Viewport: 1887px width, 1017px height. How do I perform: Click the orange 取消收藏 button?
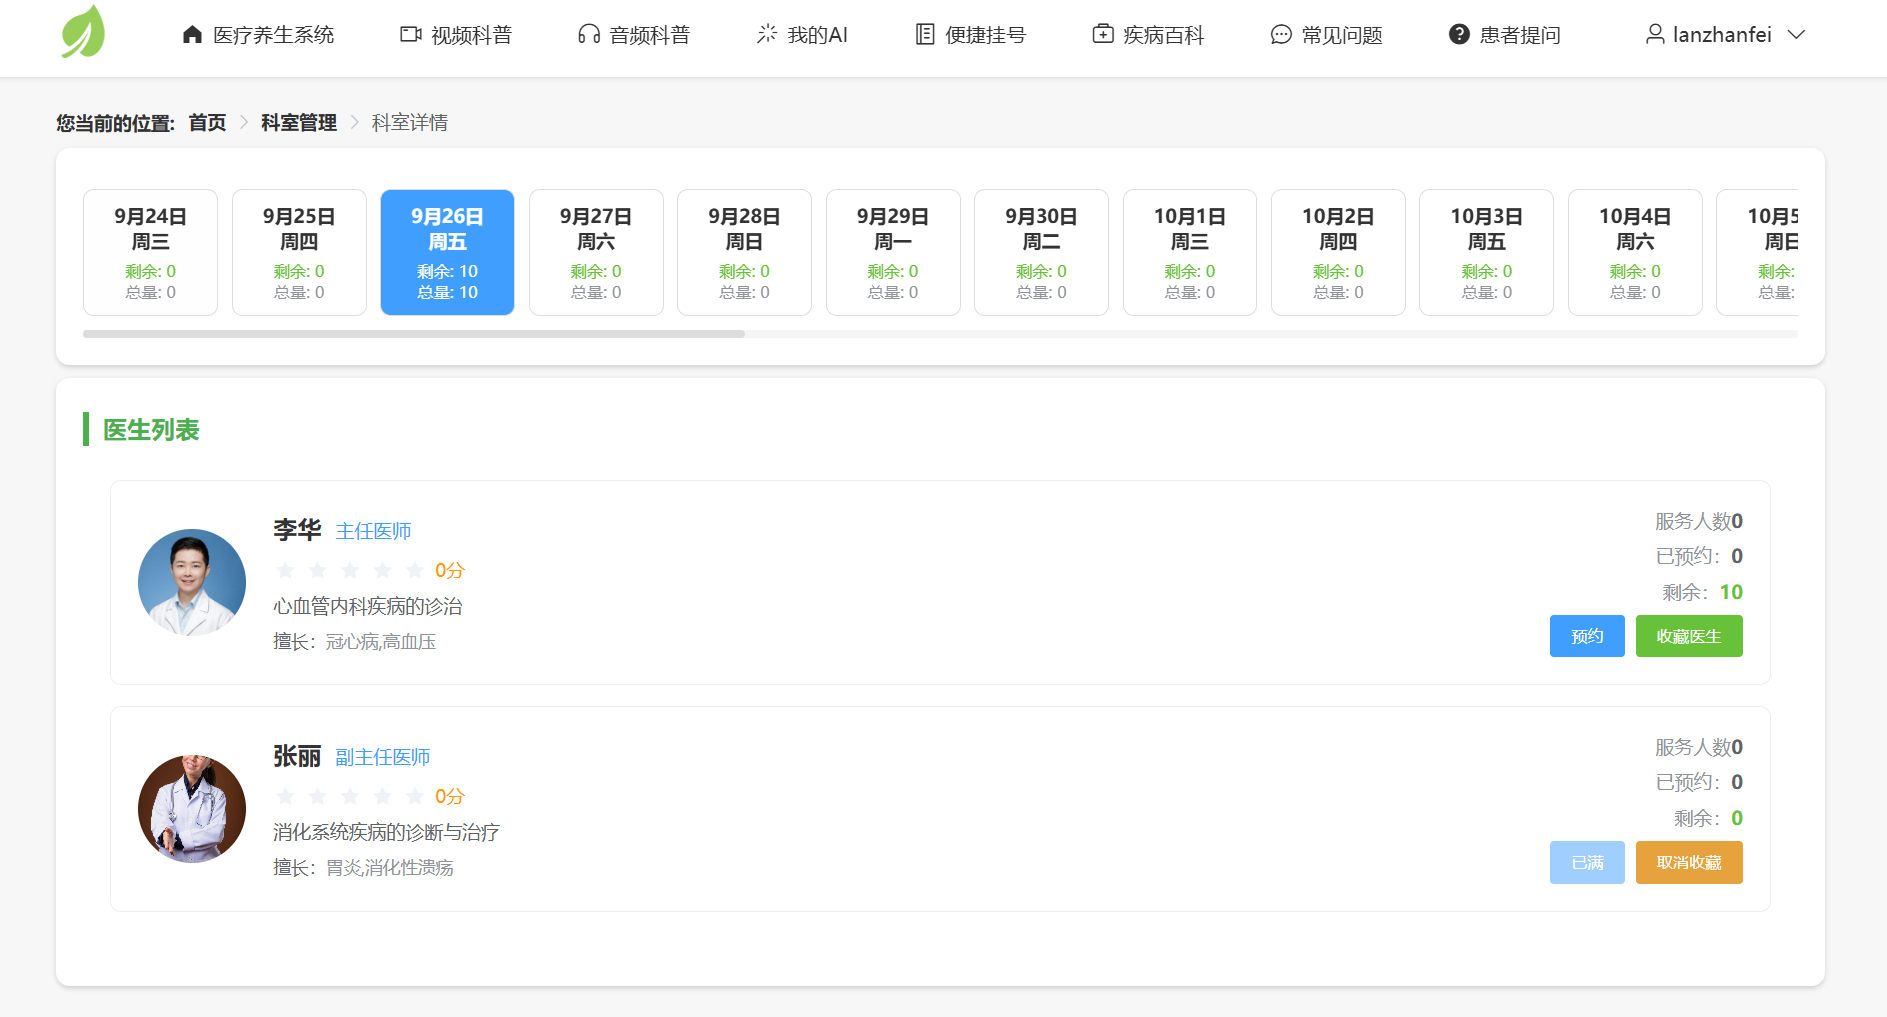(1689, 862)
